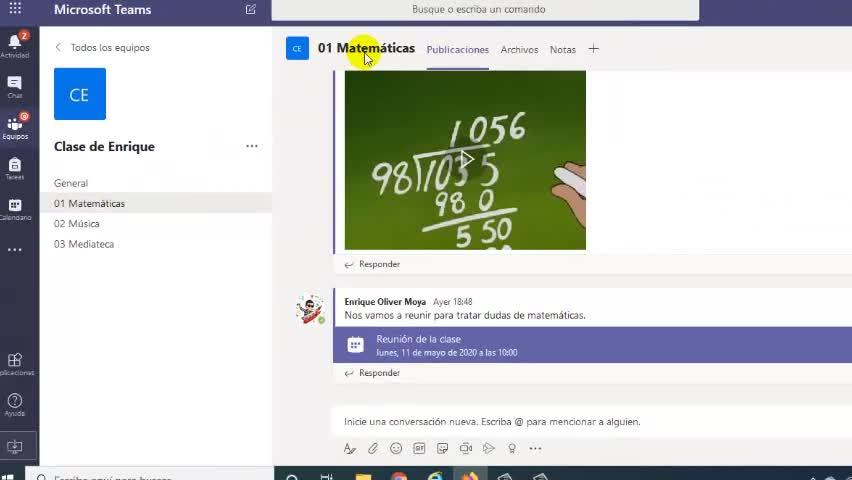
Task: Open Tareas assignments icon
Action: pyautogui.click(x=15, y=169)
